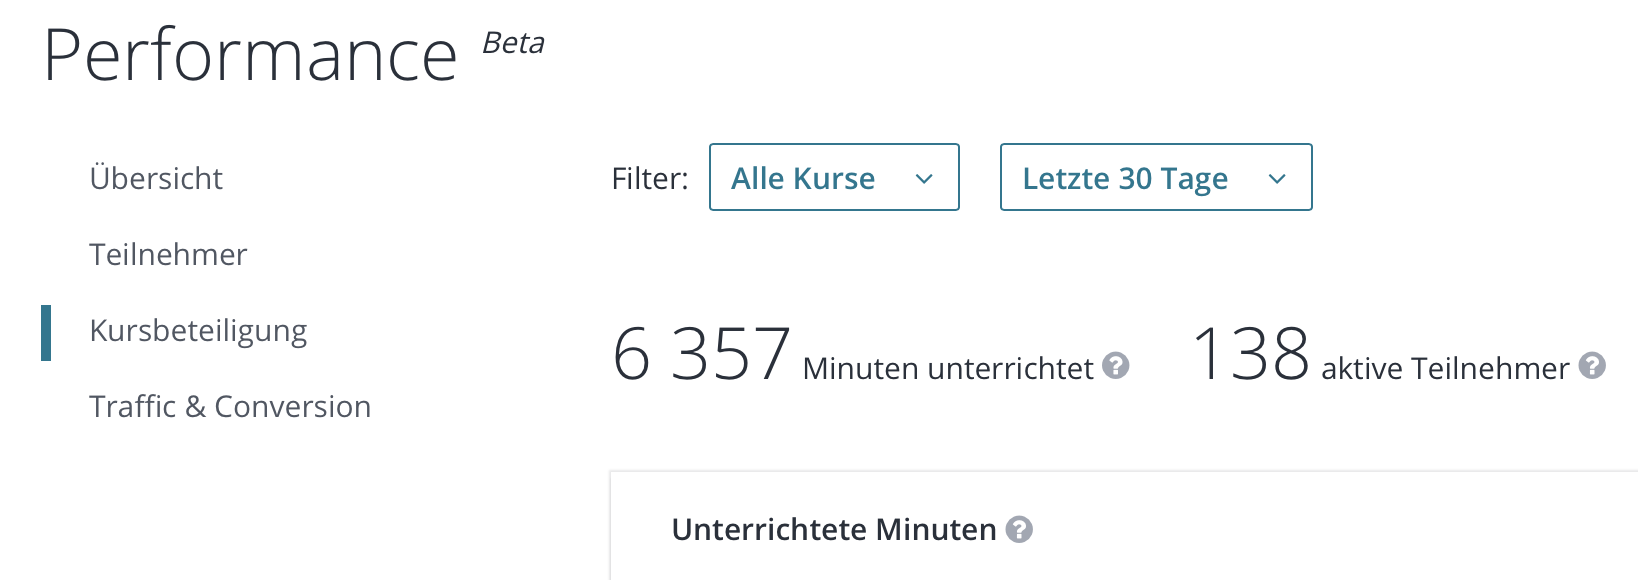Screen dimensions: 1638x580
Task: Click help icon next to Minuten unterrichtet
Action: click(1117, 367)
